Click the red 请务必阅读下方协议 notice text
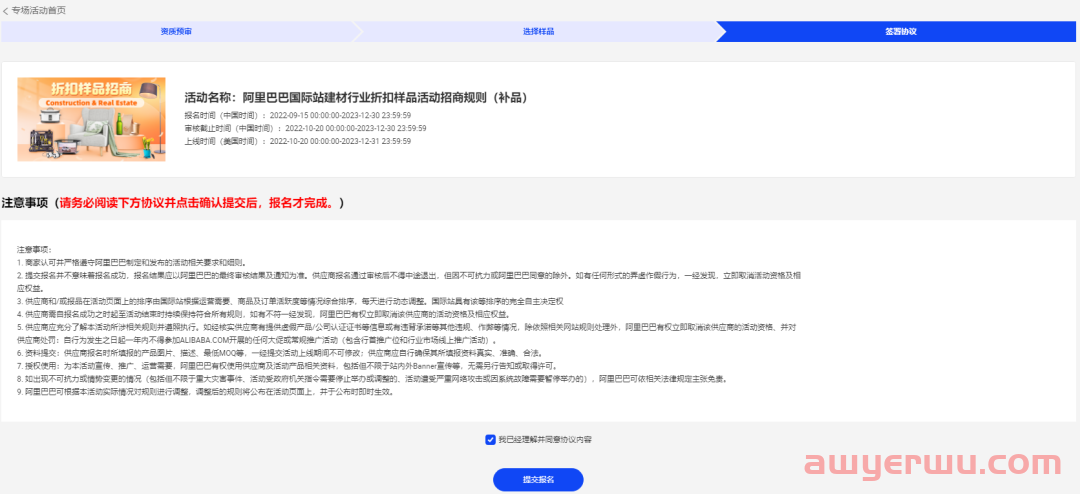This screenshot has width=1080, height=494. (198, 203)
